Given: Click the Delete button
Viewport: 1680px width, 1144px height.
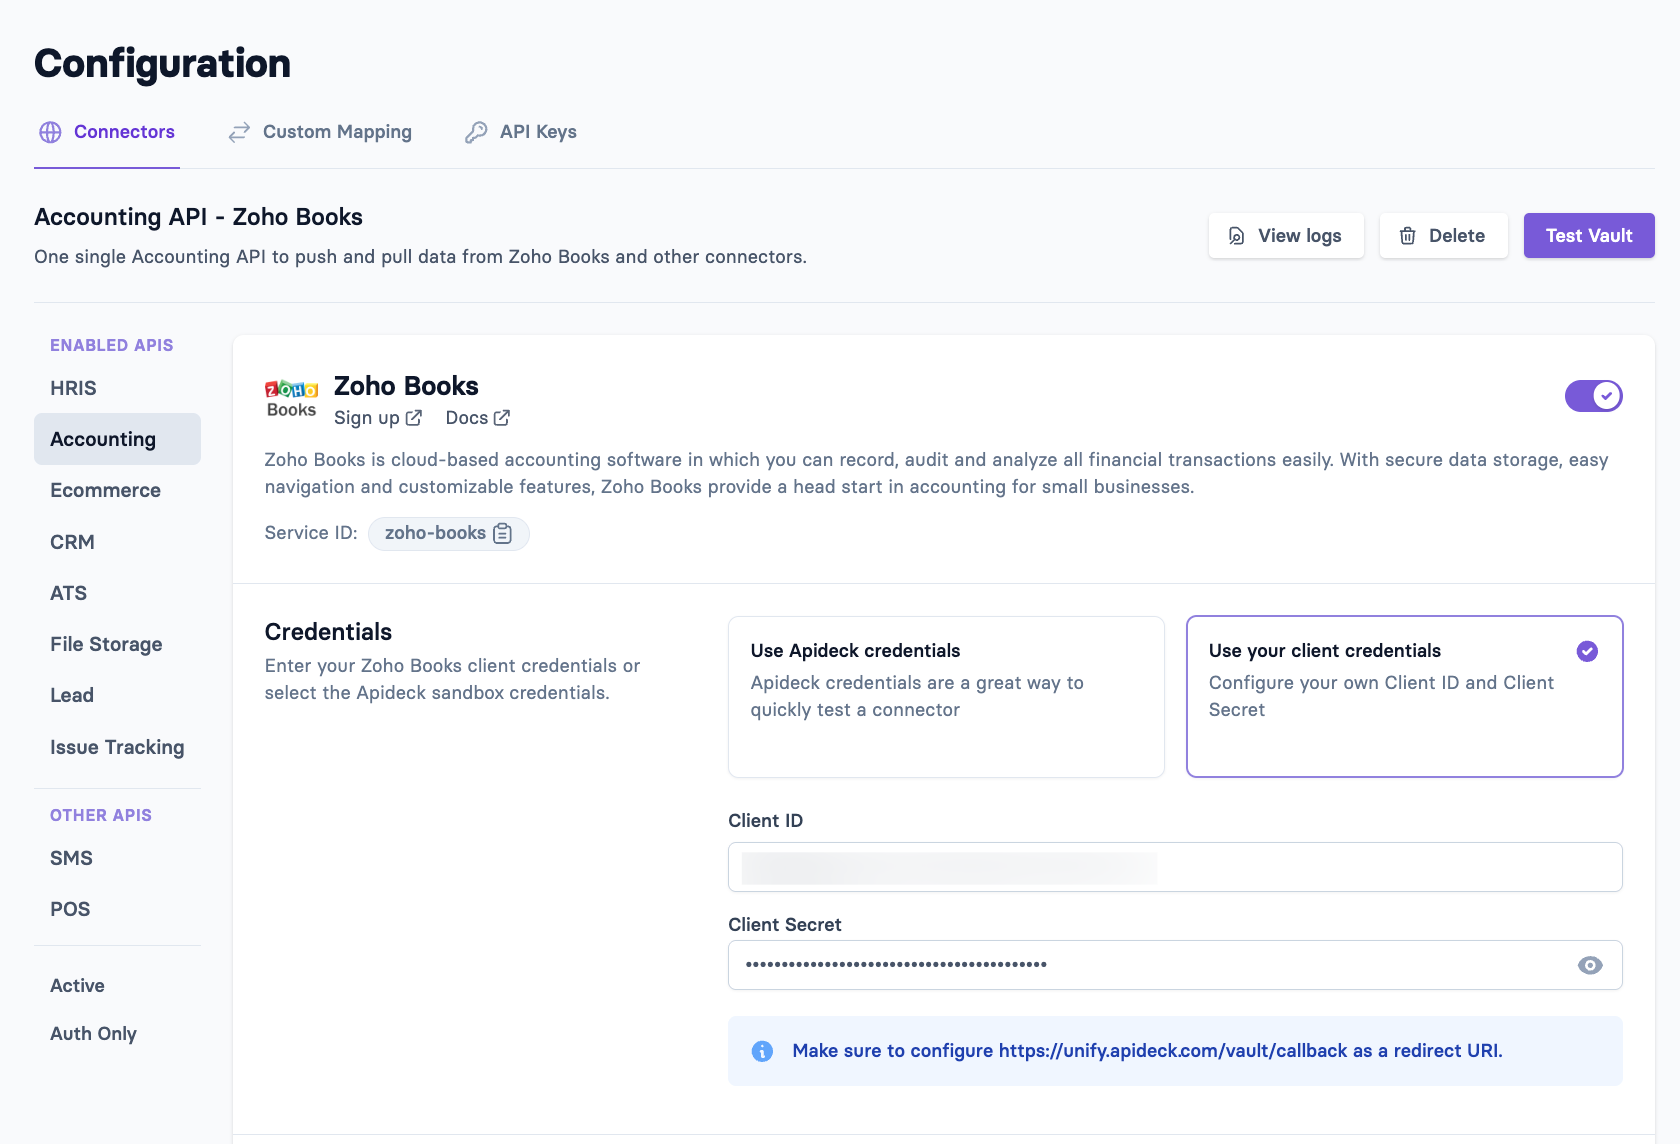Looking at the screenshot, I should coord(1444,236).
